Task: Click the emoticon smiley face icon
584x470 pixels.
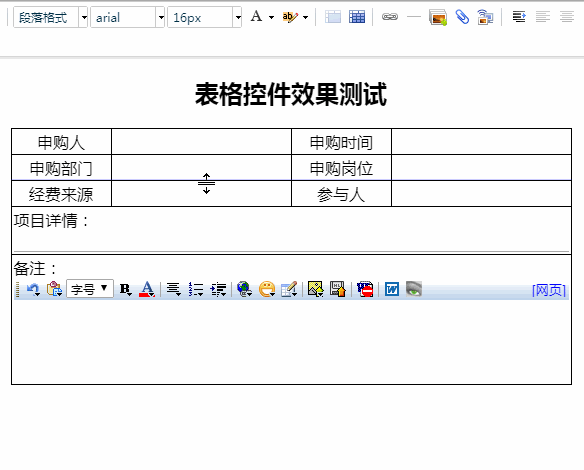Action: click(x=267, y=289)
